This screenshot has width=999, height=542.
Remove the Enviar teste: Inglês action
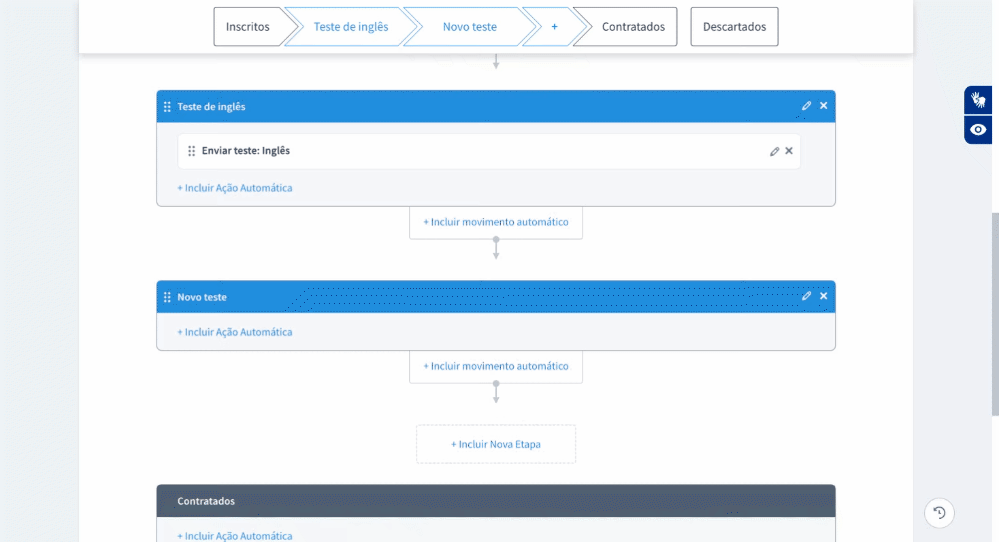pyautogui.click(x=789, y=151)
